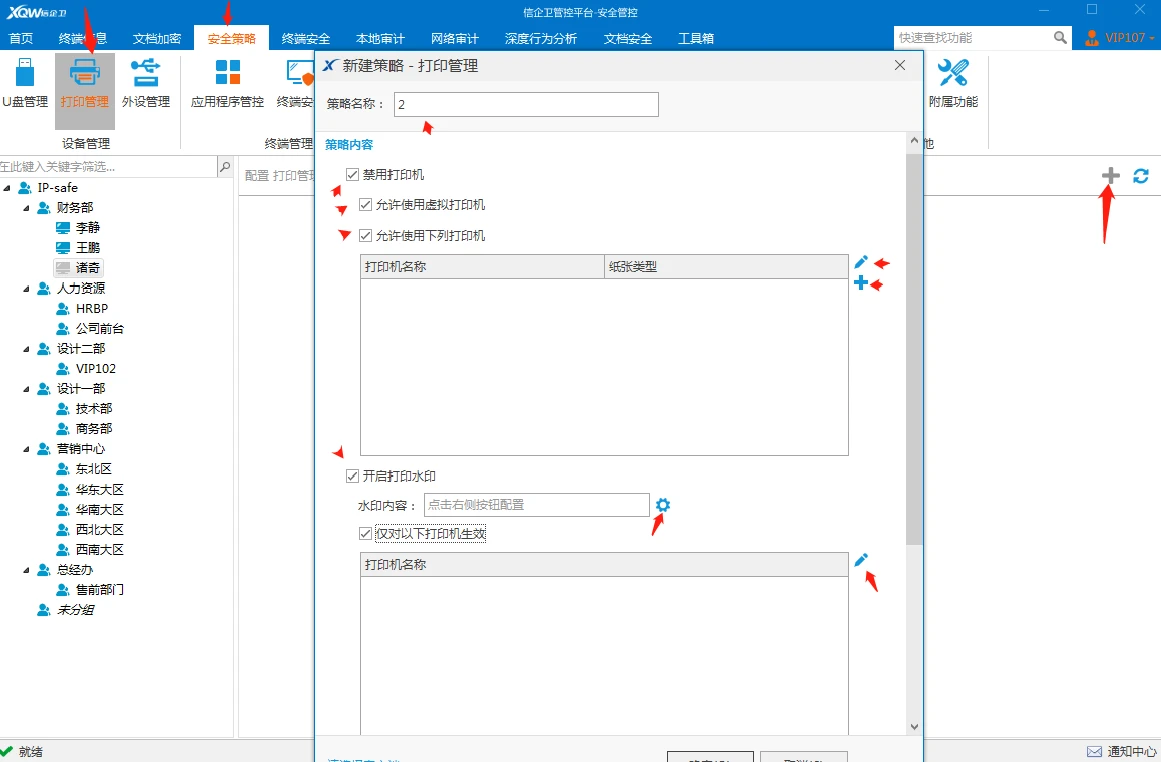Click 纸张类型 column header
The height and width of the screenshot is (762, 1161).
tap(726, 267)
